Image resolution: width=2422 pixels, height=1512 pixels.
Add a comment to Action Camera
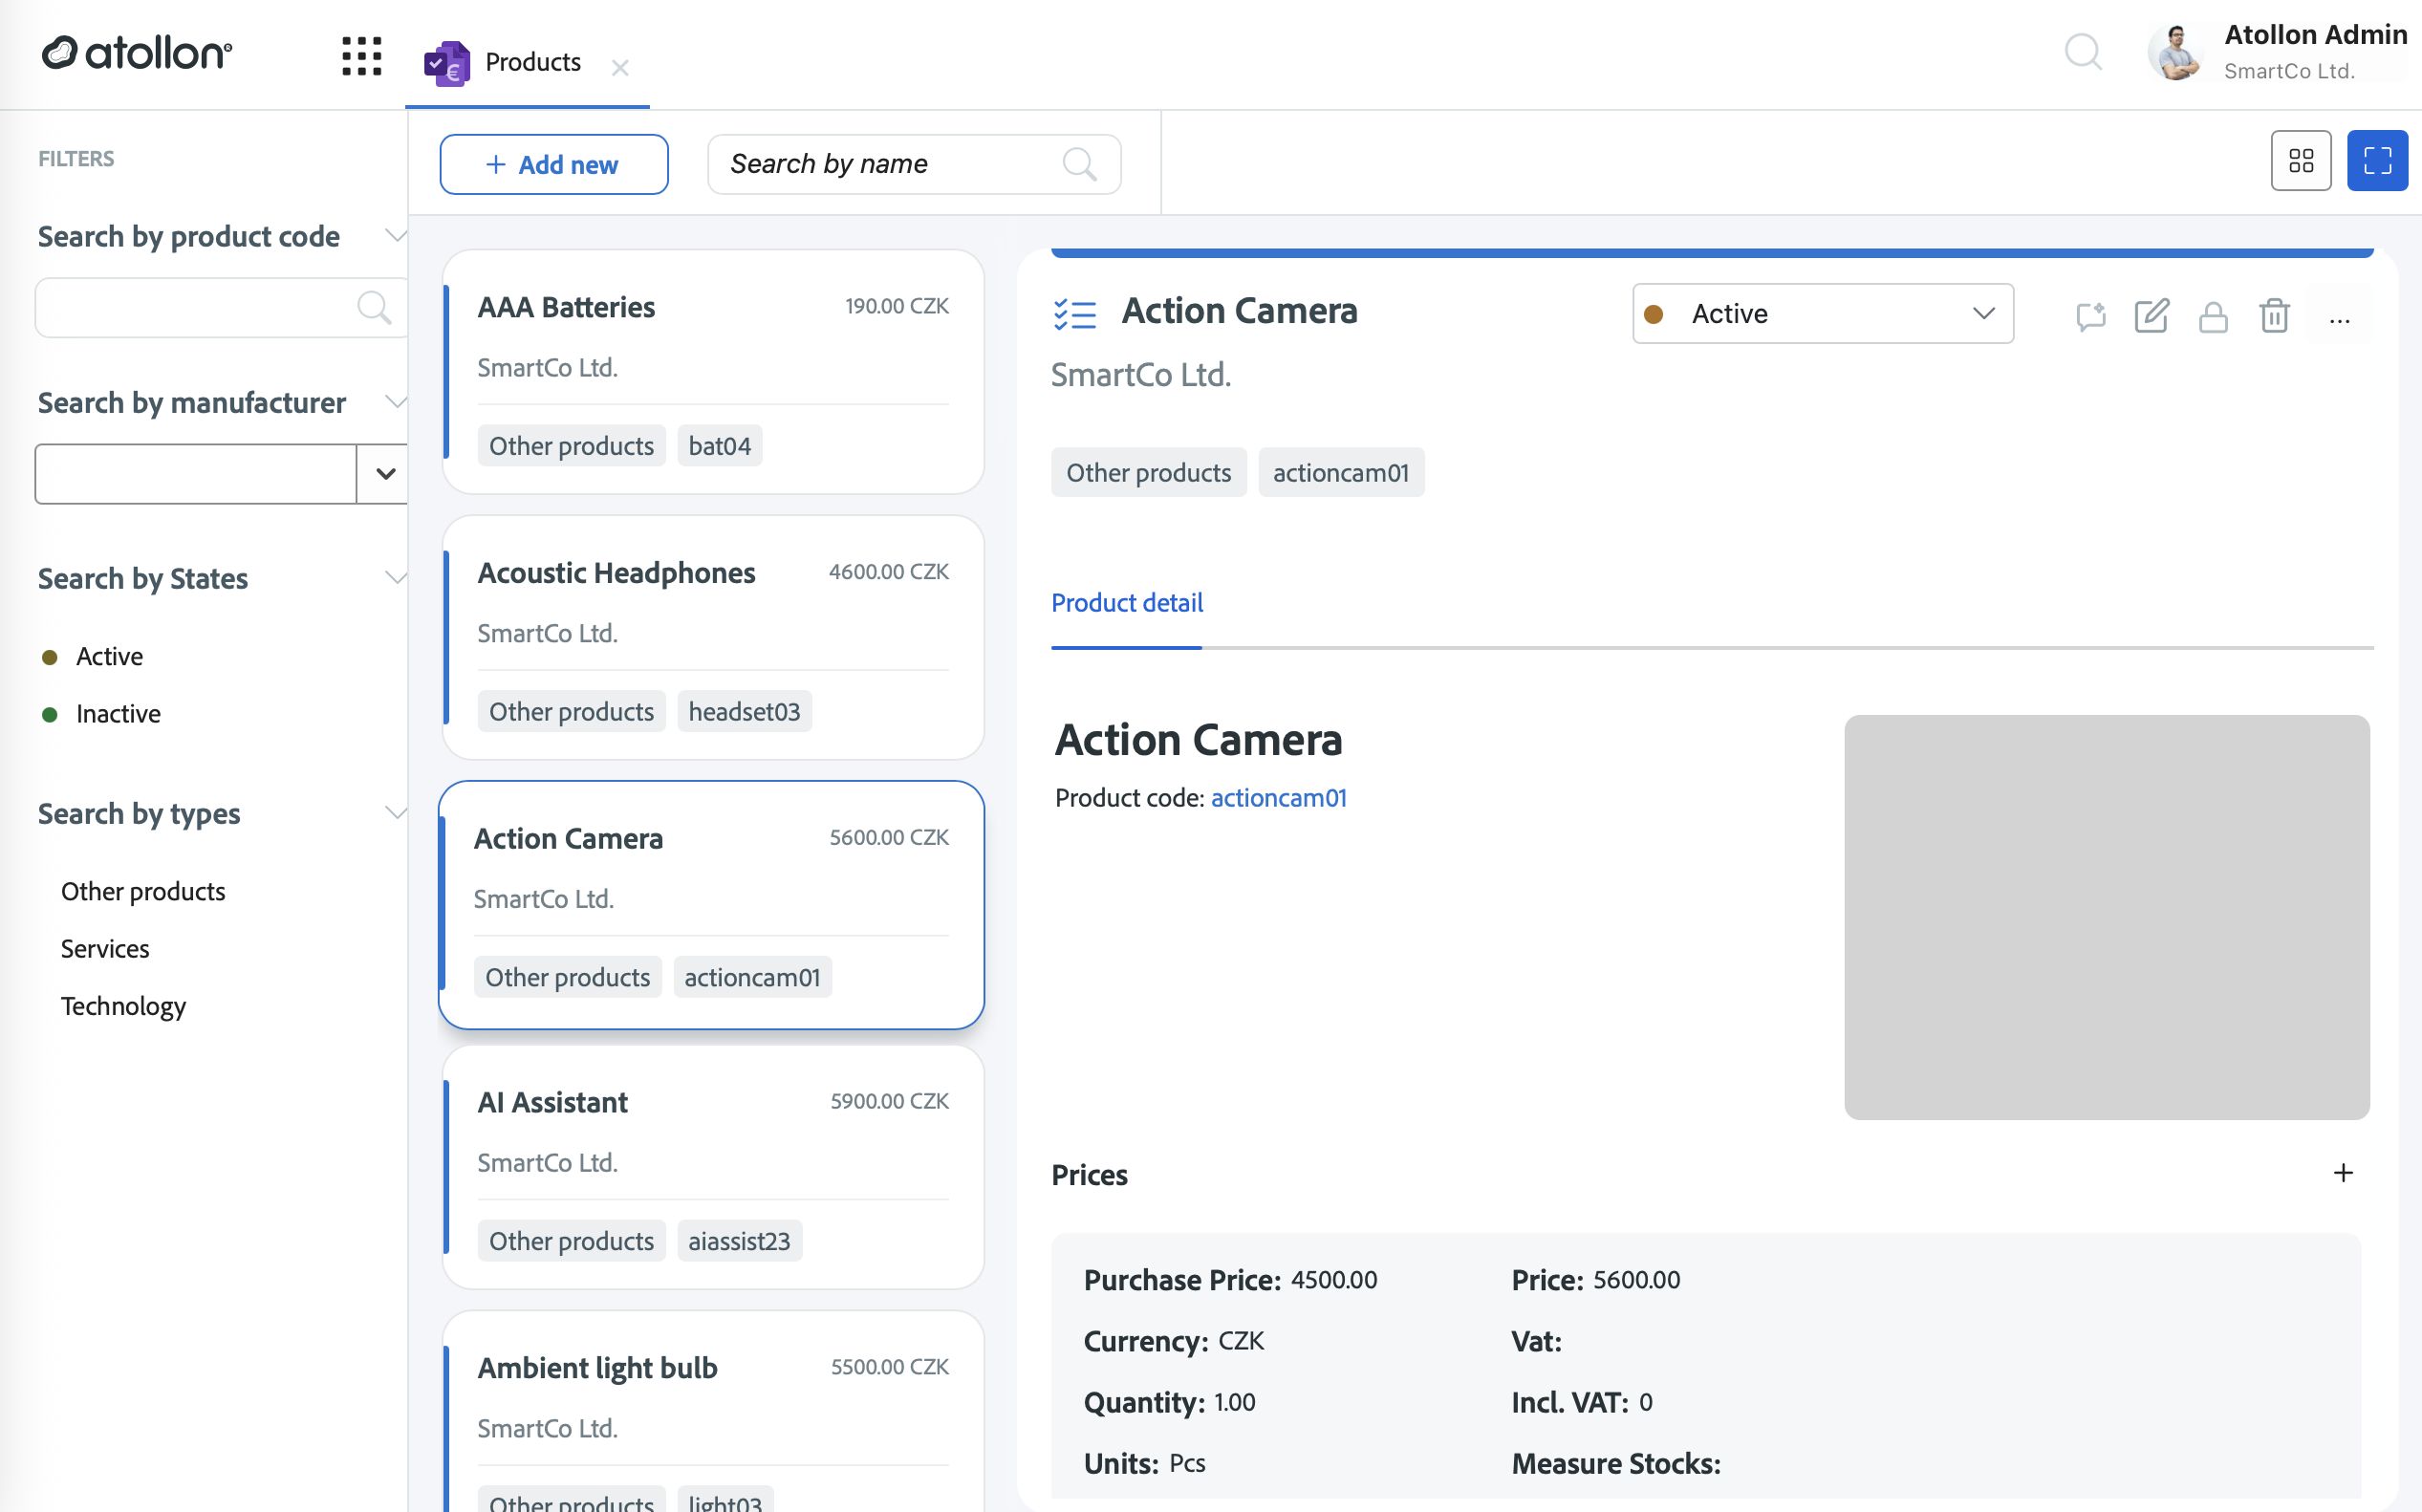click(2090, 316)
